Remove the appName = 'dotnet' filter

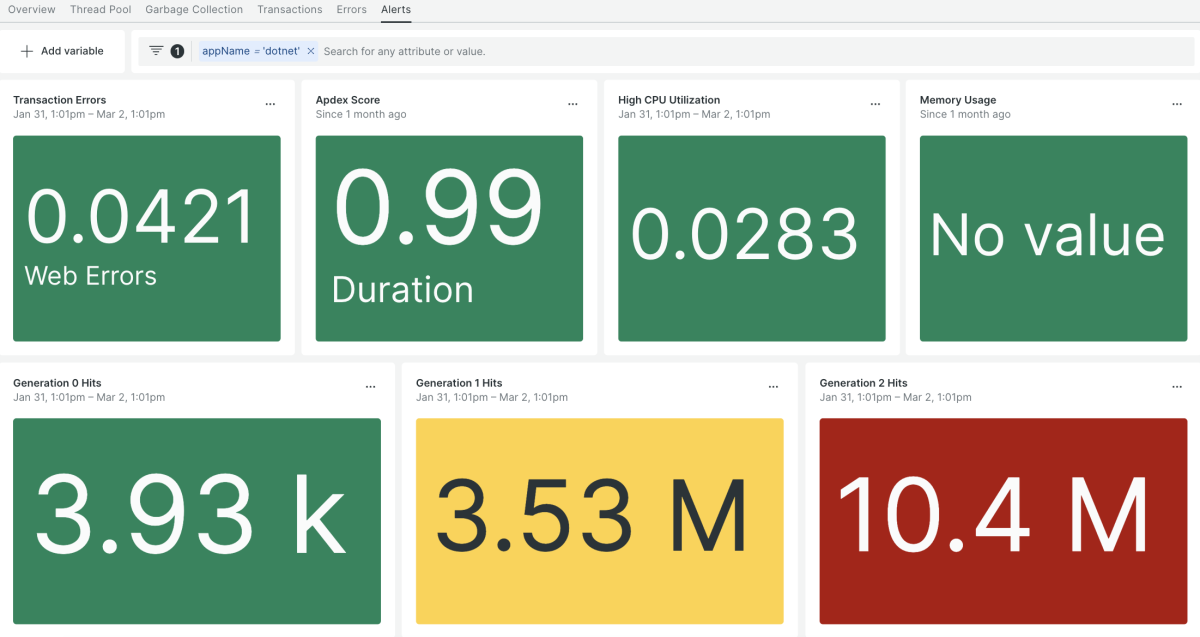tap(311, 51)
